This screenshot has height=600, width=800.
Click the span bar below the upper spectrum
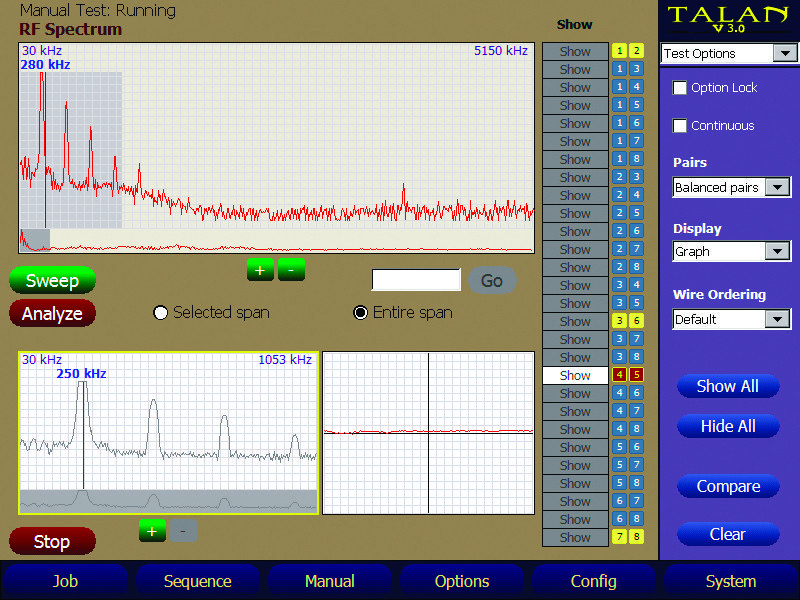click(x=276, y=241)
